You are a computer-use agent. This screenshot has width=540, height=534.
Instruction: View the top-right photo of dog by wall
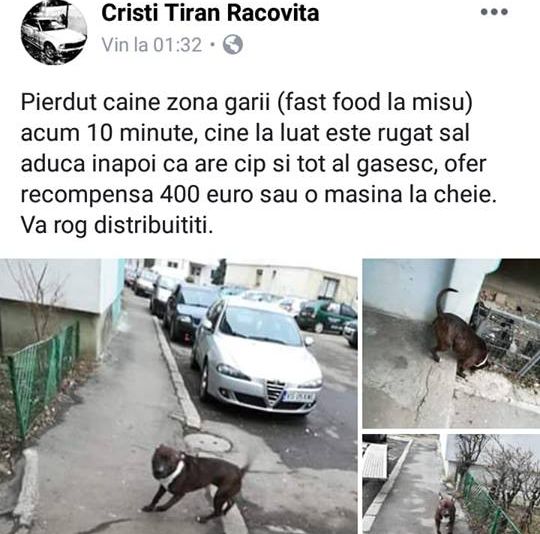click(451, 343)
